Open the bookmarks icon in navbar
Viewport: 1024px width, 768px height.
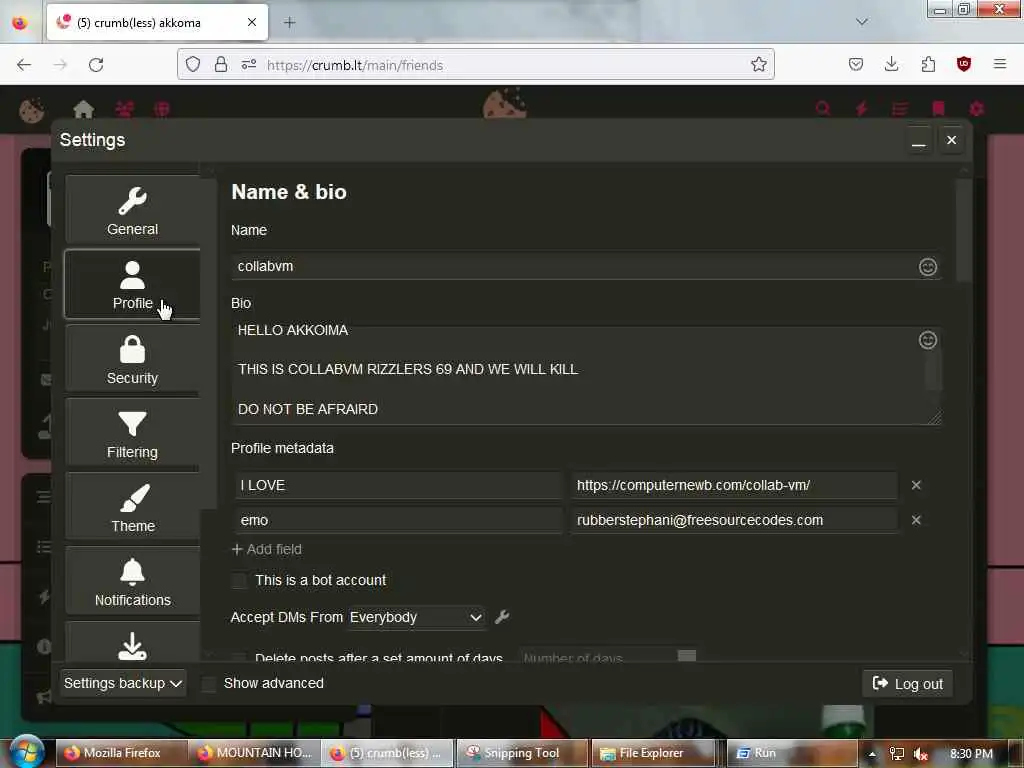click(x=938, y=108)
